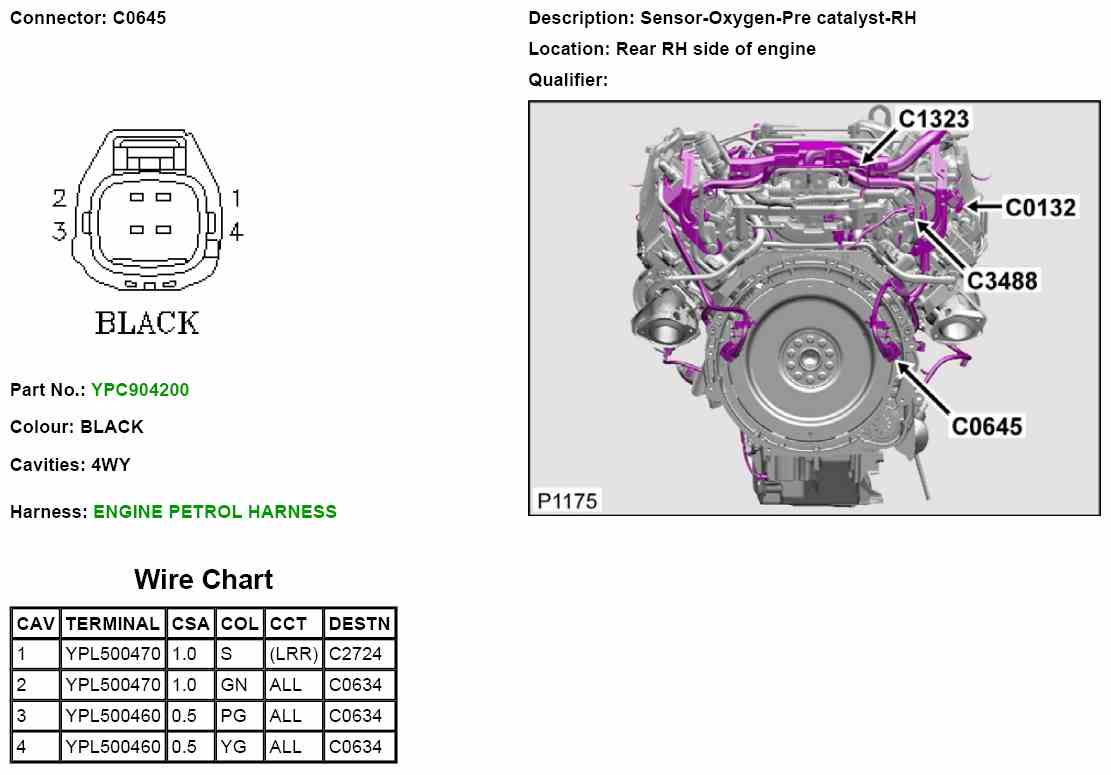Click the C0132 label in engine diagram
The image size is (1111, 775).
coord(1040,207)
